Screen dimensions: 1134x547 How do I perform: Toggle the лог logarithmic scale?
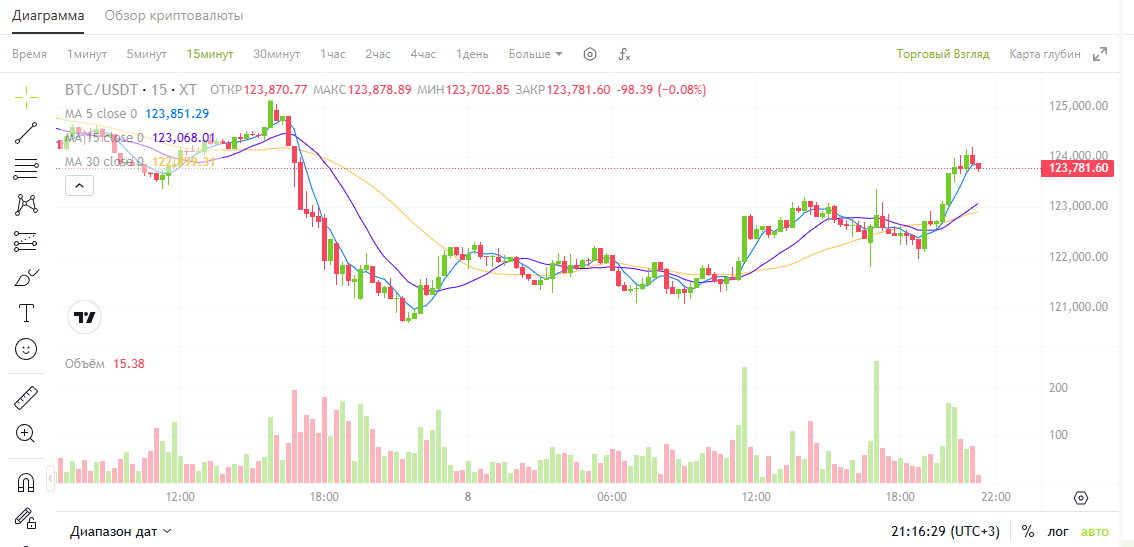click(1059, 531)
